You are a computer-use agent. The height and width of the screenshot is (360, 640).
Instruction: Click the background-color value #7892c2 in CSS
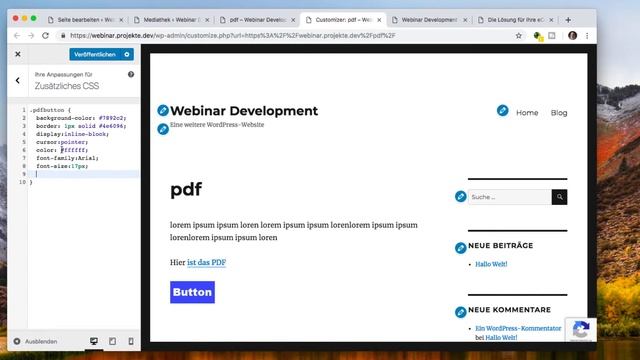[112, 118]
